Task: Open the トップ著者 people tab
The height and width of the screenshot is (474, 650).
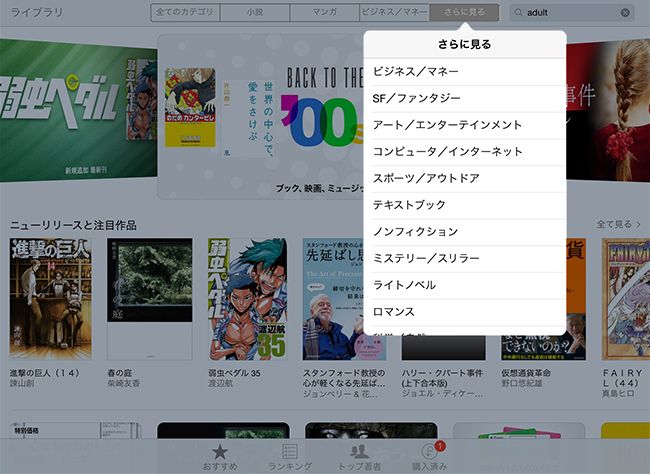Action: [359, 457]
